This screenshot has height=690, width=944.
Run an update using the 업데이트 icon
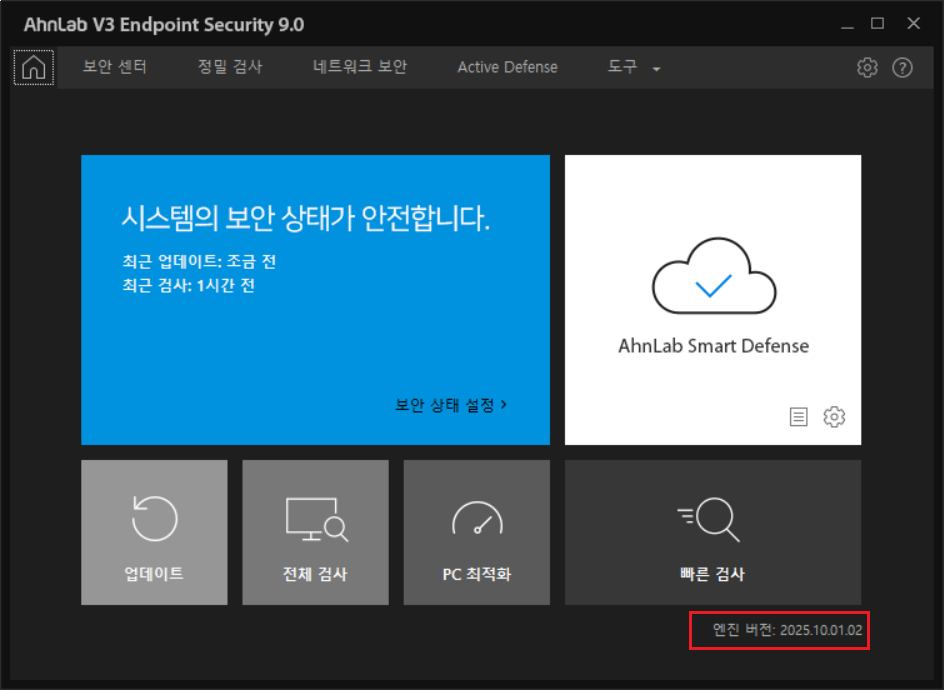tap(154, 519)
